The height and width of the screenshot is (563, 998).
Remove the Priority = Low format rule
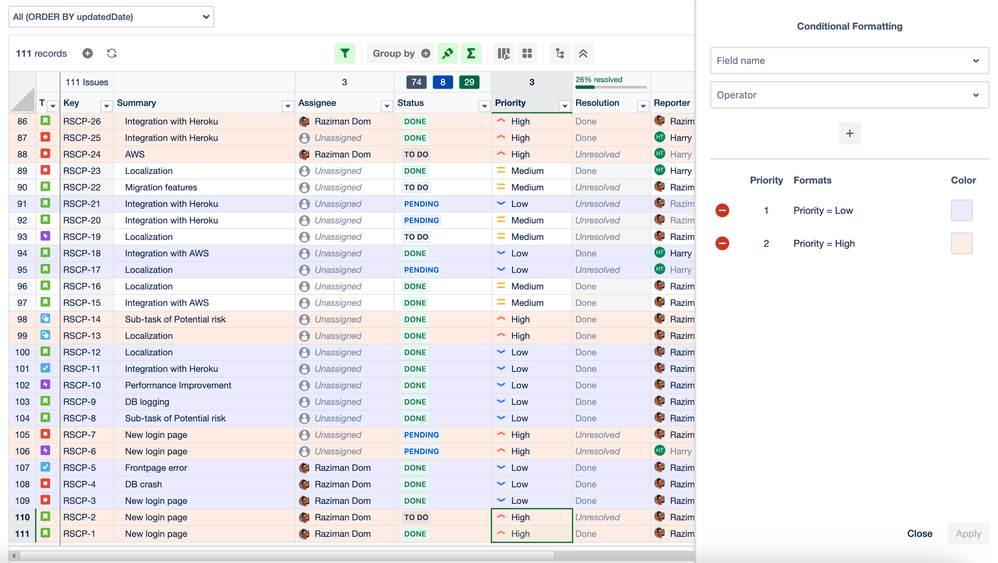[722, 211]
